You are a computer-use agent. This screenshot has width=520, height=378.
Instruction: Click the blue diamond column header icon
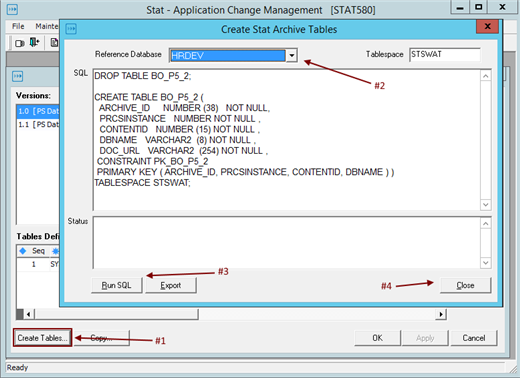(x=23, y=251)
